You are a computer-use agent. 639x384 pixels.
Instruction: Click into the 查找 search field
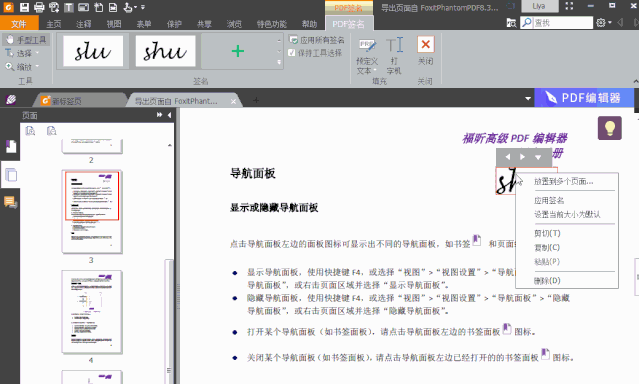(557, 23)
